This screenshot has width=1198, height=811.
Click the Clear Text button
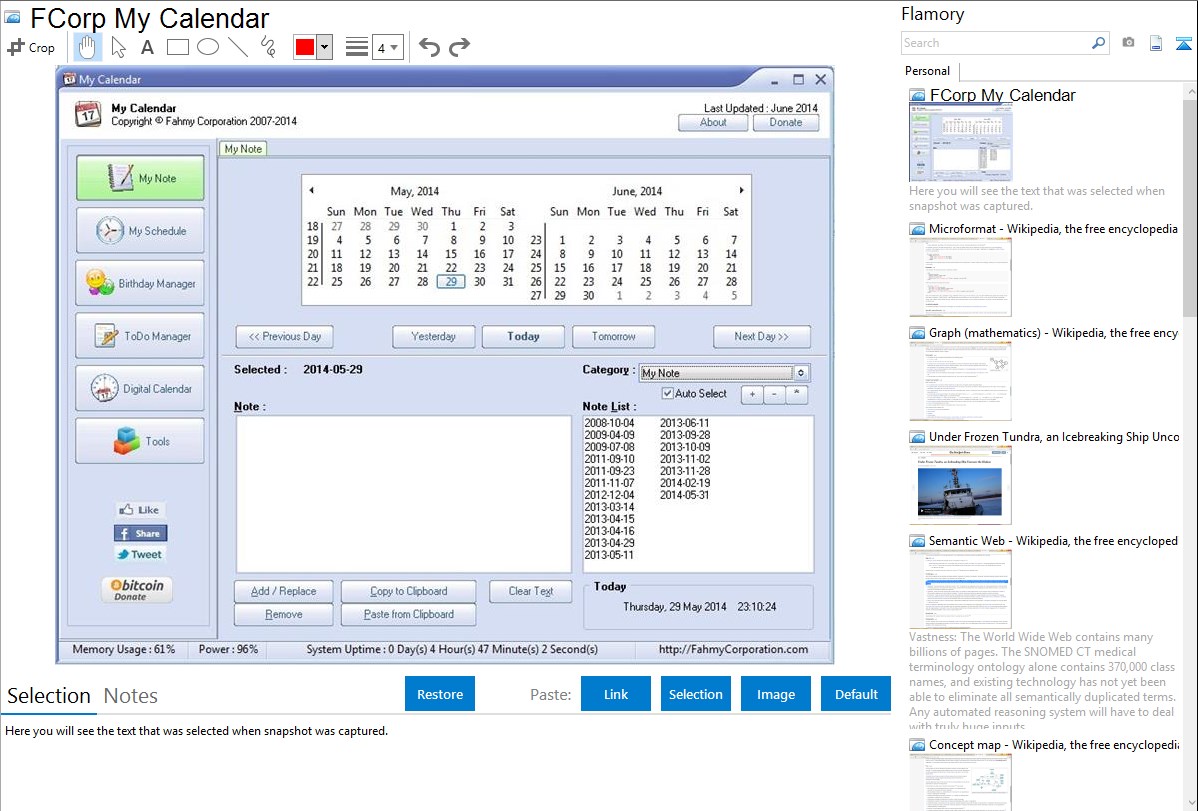530,592
